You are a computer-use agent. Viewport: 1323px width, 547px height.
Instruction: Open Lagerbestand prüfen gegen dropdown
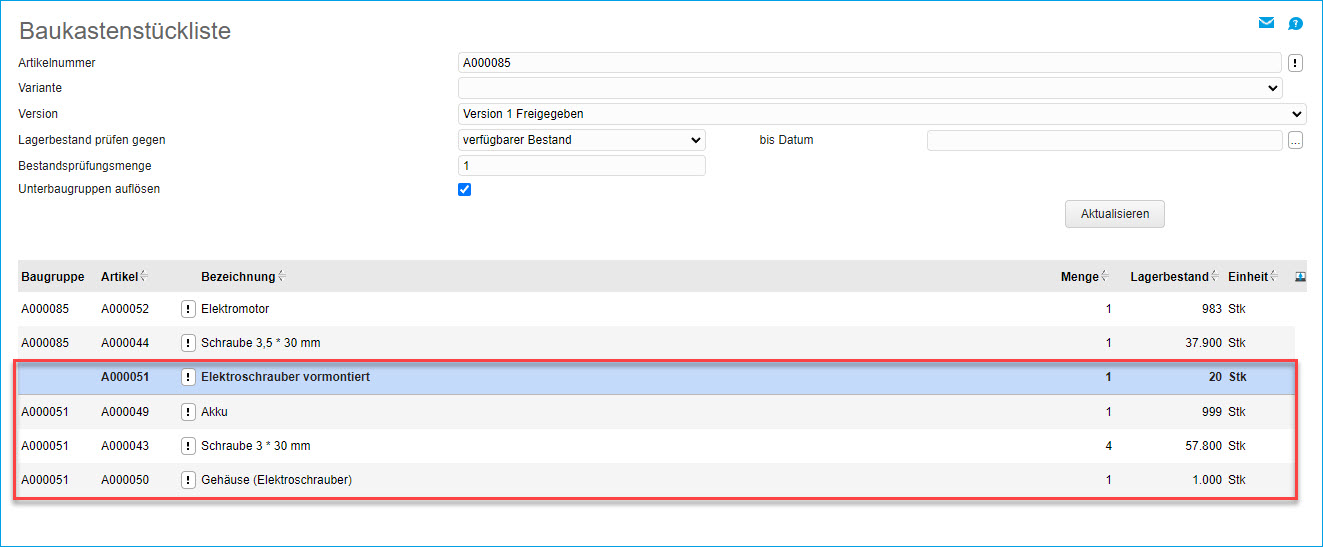(x=581, y=140)
